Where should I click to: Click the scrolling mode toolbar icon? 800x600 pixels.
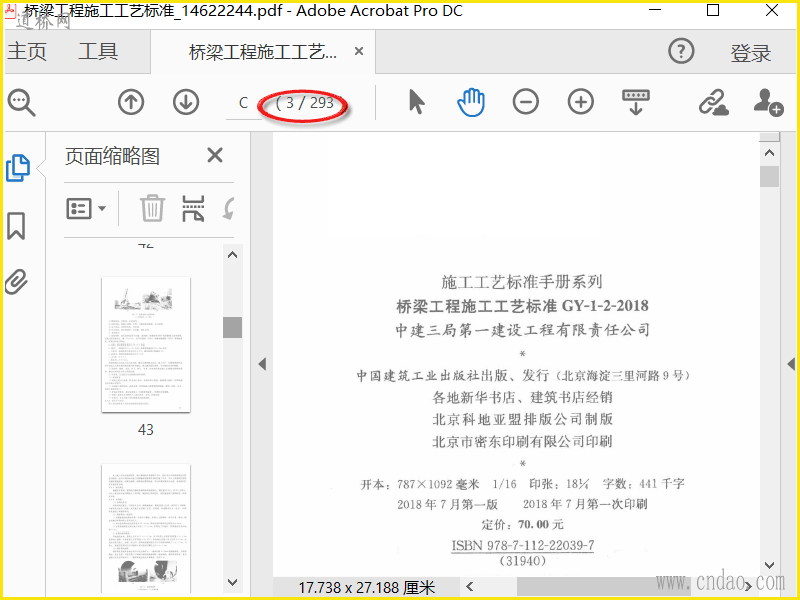click(x=636, y=102)
